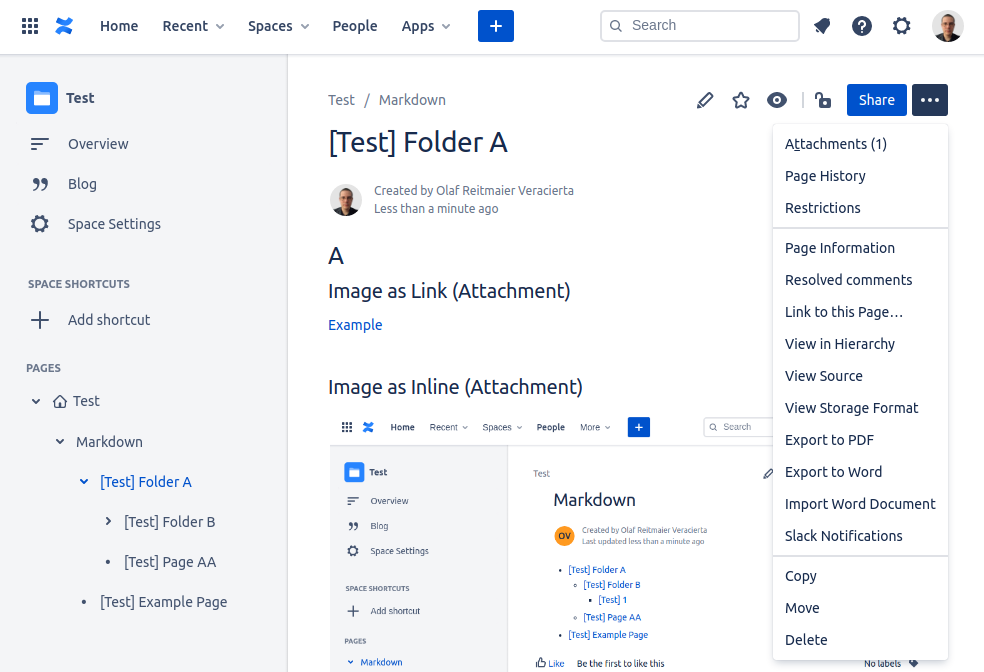Collapse the Markdown tree node

coord(60,441)
